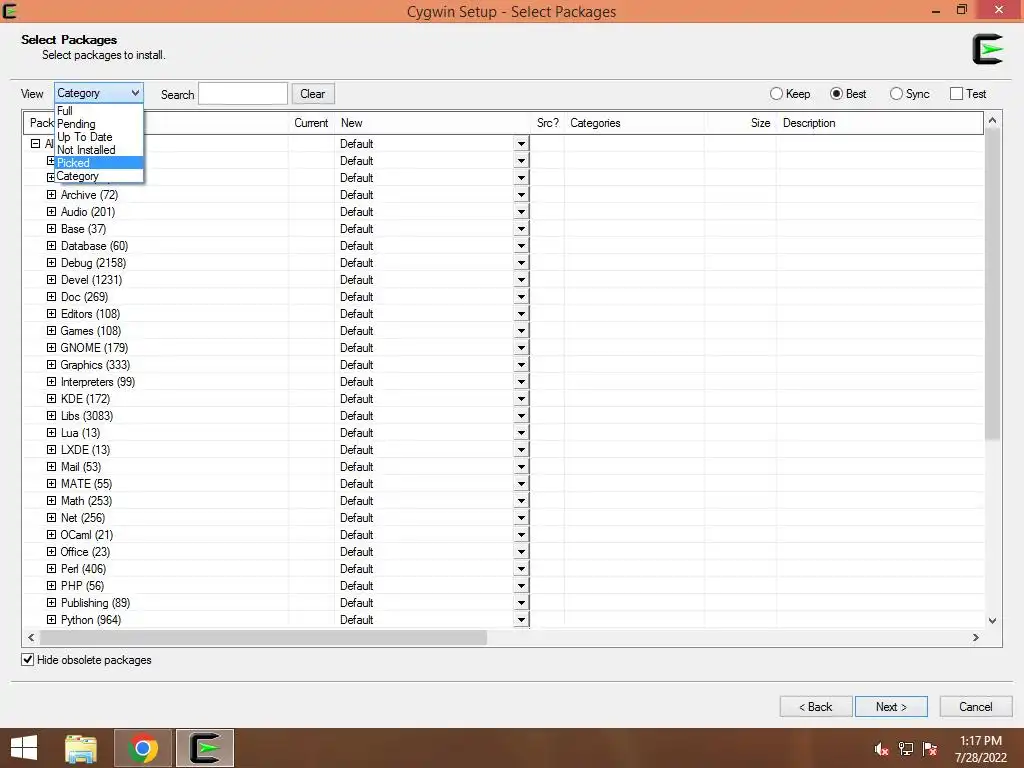Expand the Python (964) category
Viewport: 1024px width, 768px height.
[52, 620]
